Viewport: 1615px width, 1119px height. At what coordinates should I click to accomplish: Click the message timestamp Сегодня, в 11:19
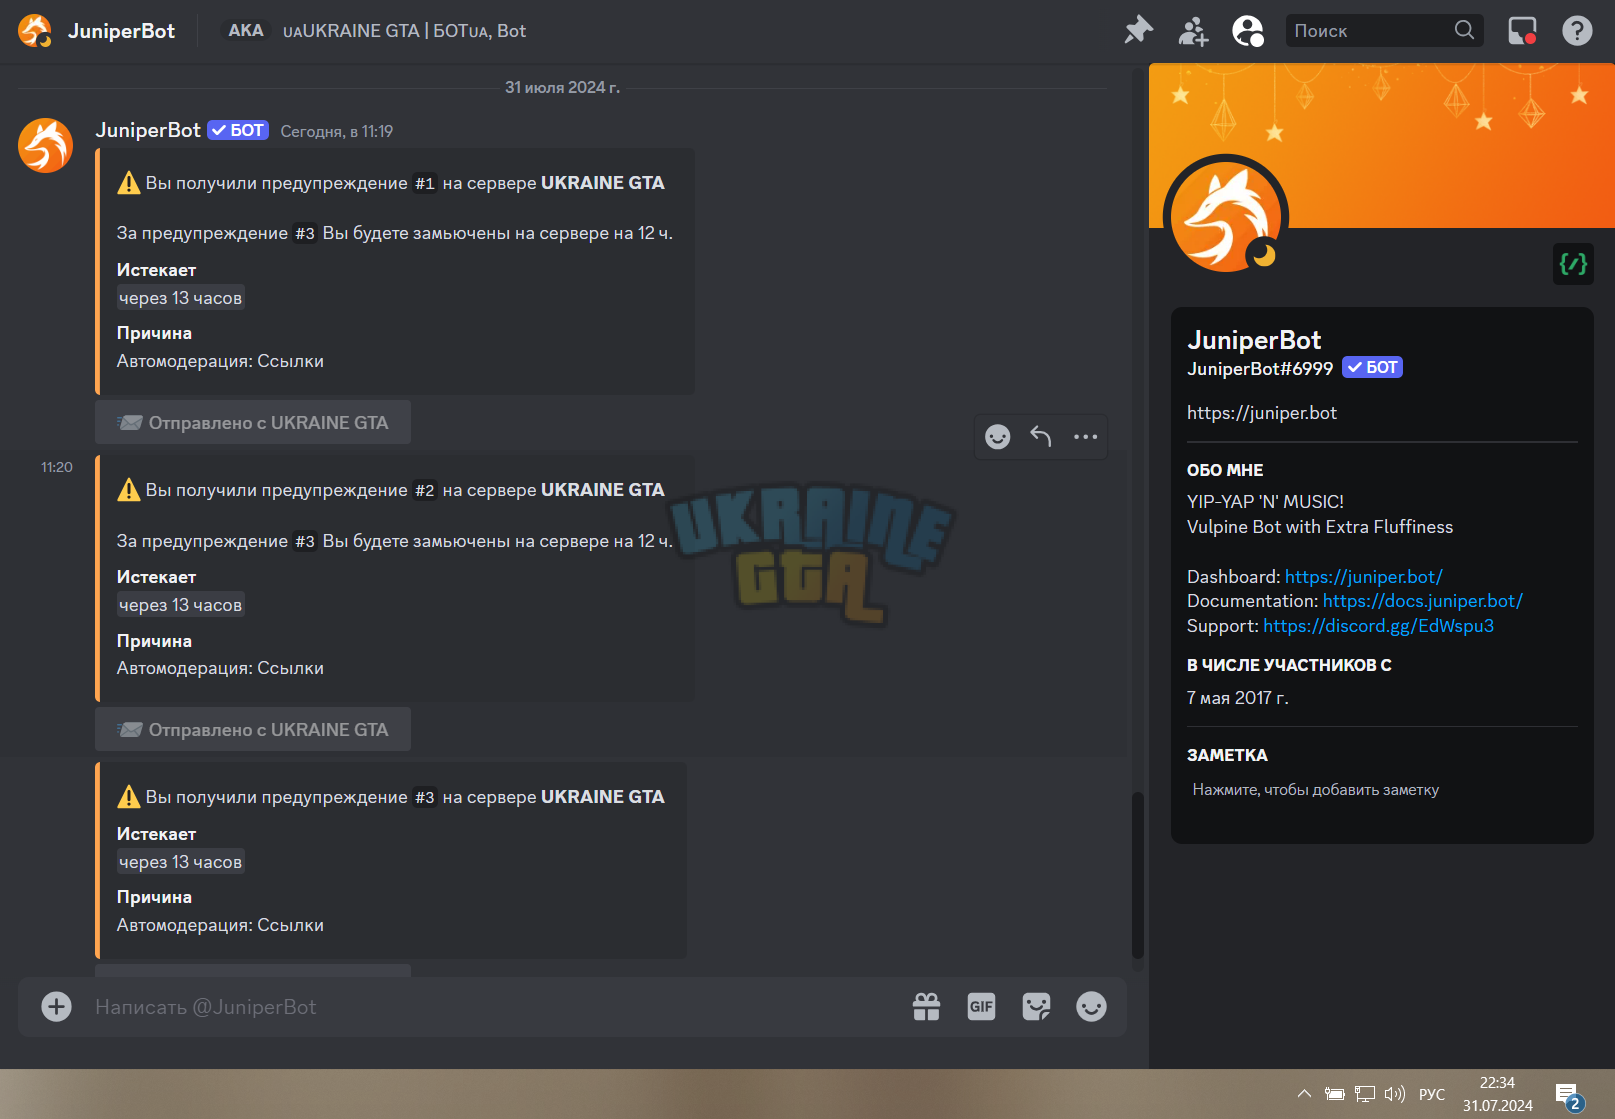point(337,131)
